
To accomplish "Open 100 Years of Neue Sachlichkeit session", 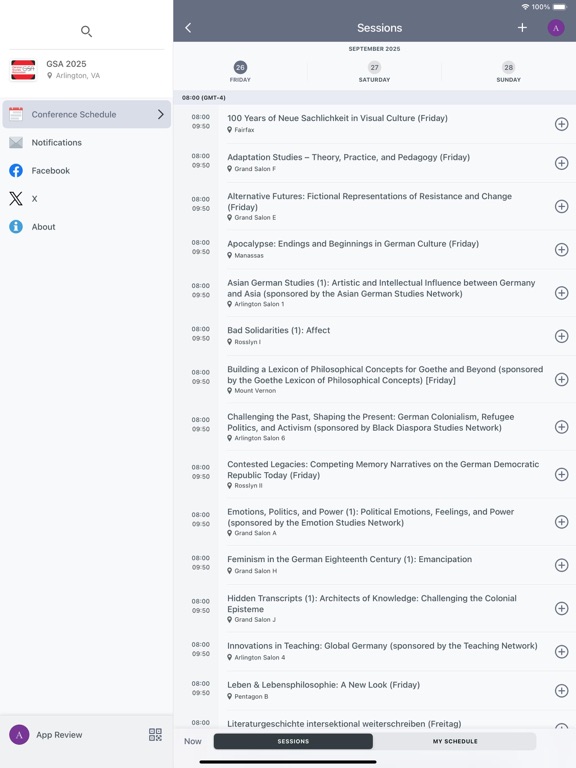I will click(337, 118).
